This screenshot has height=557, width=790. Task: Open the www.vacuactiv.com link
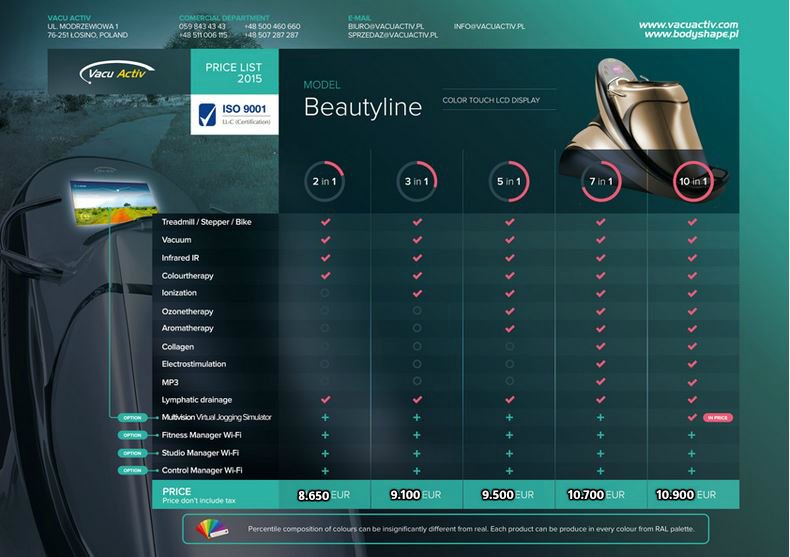(688, 24)
